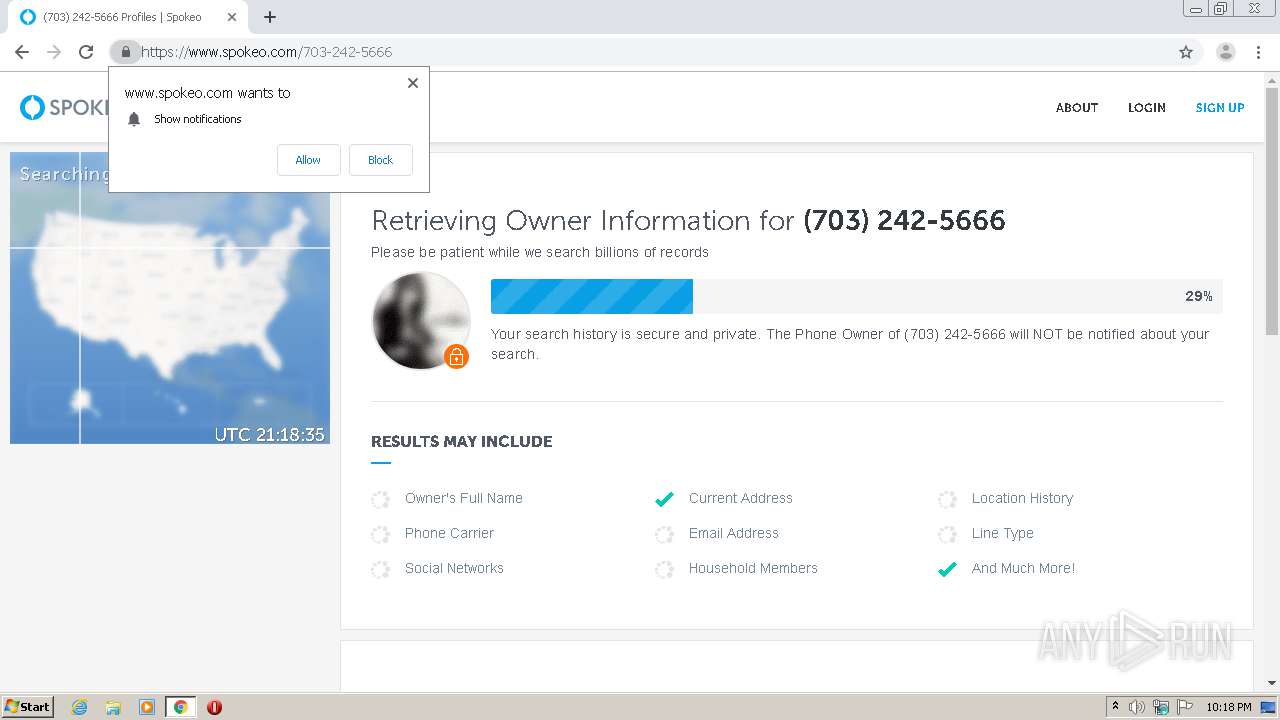Click the Email Address label
The height and width of the screenshot is (720, 1280).
coord(733,533)
